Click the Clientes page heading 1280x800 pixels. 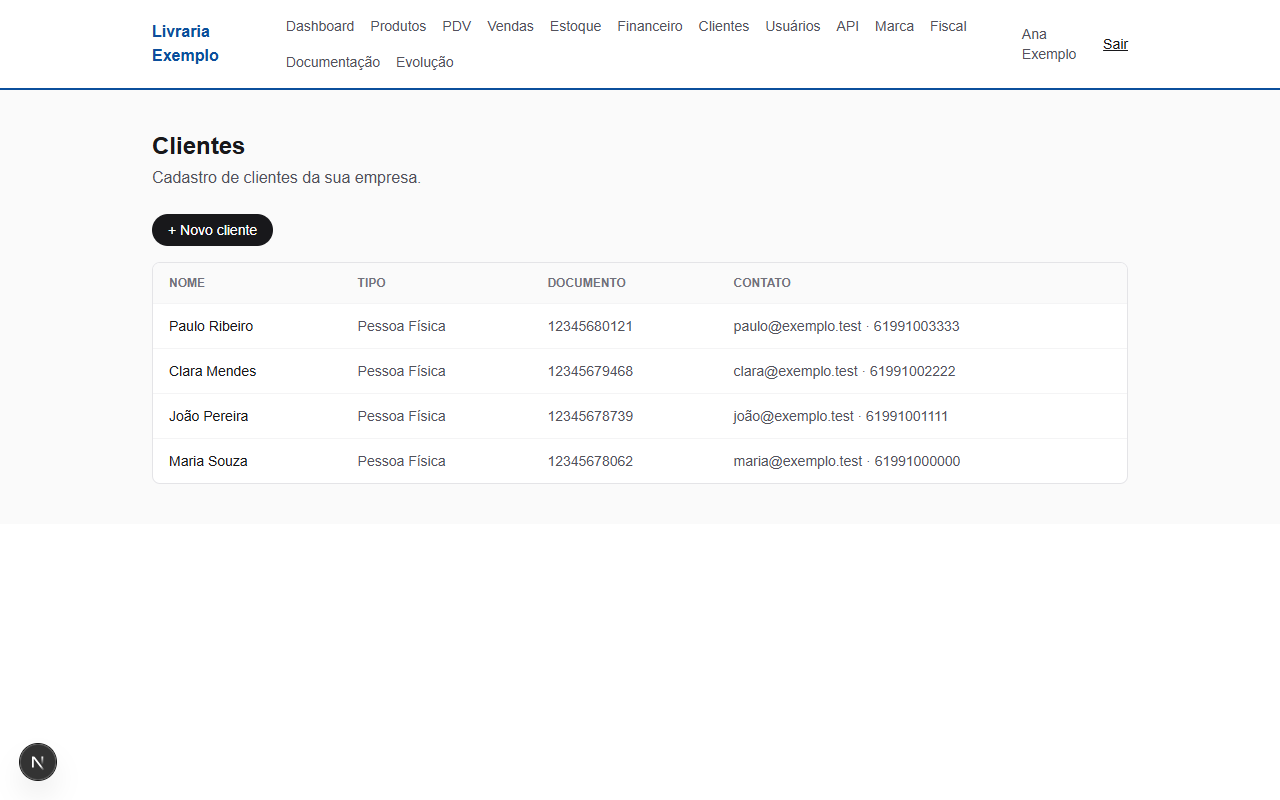tap(198, 146)
